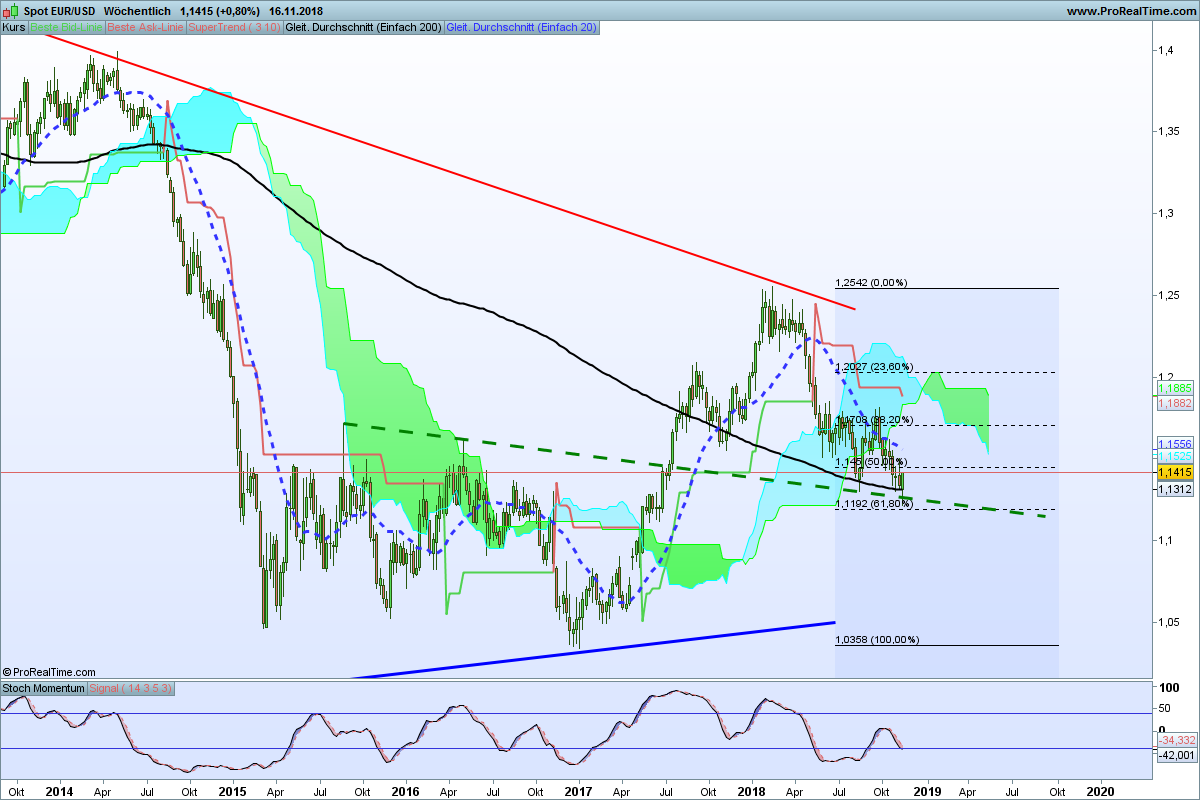The height and width of the screenshot is (800, 1200).
Task: Click the 1,0358 (100,00%) Fibonacci label
Action: click(876, 640)
